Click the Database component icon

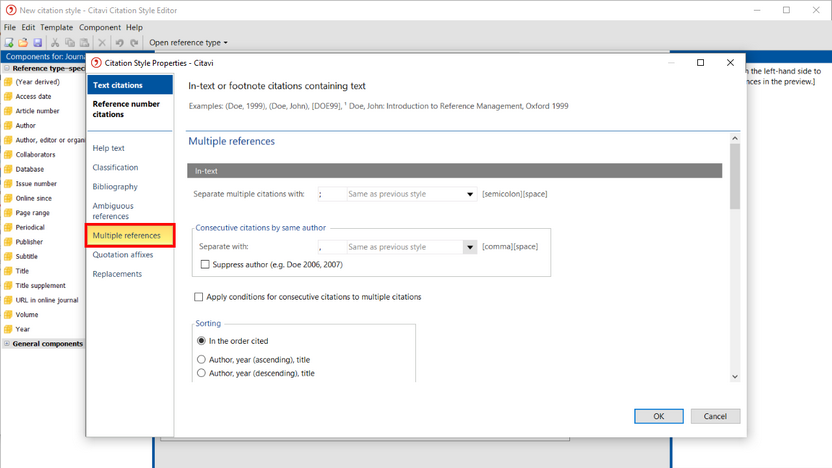[x=8, y=169]
